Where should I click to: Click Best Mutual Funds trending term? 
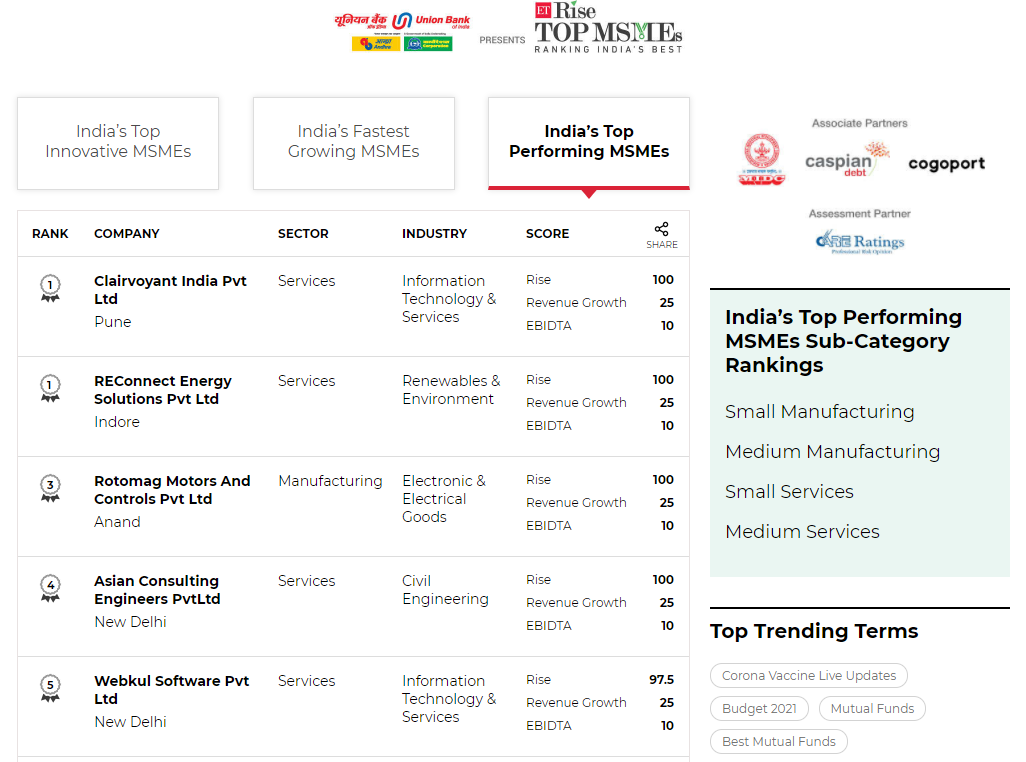tap(779, 742)
